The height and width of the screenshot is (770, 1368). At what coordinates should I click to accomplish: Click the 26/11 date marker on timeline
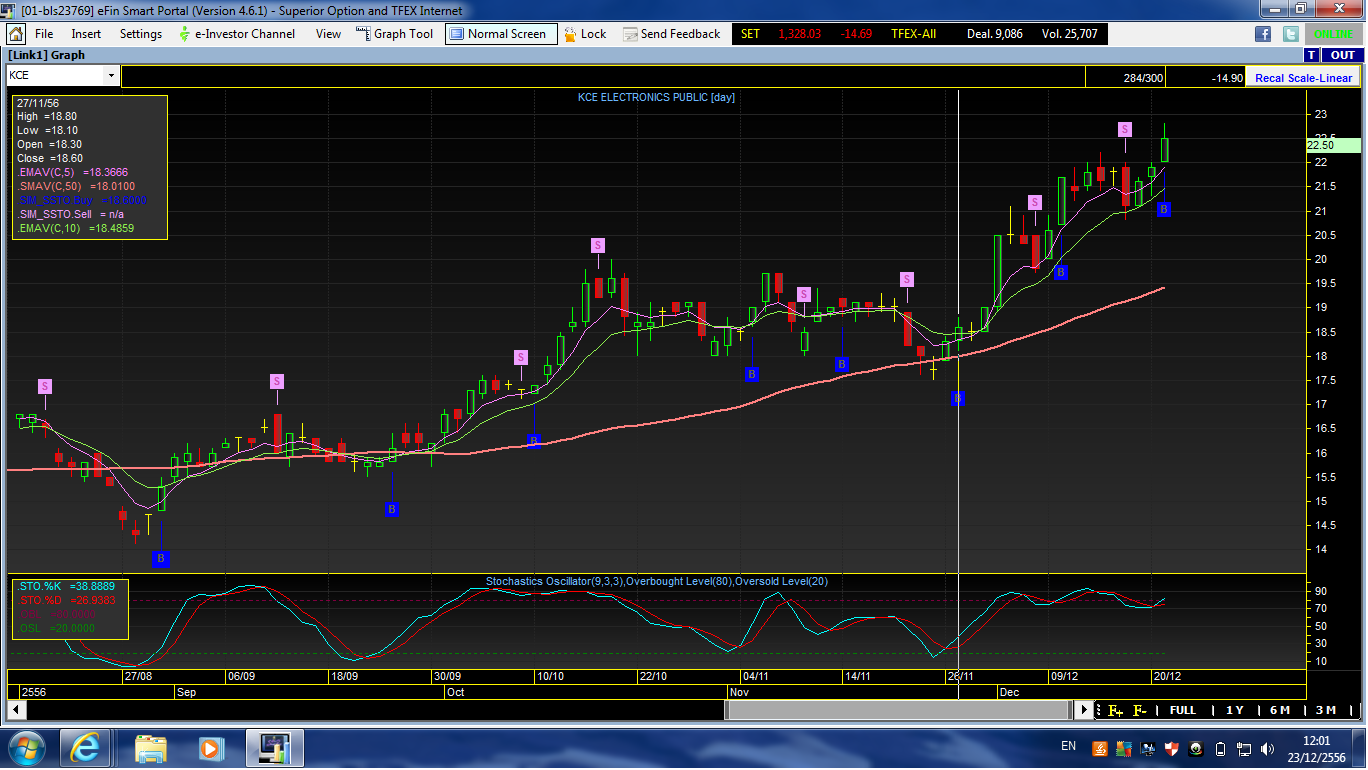[x=960, y=676]
